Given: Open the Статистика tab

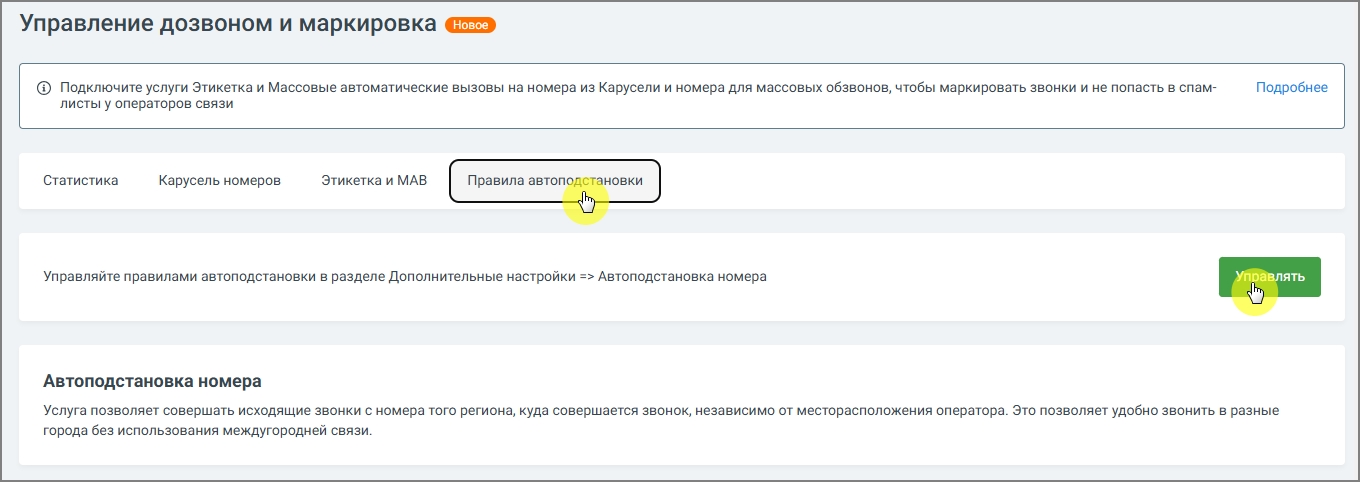Looking at the screenshot, I should click(x=81, y=181).
